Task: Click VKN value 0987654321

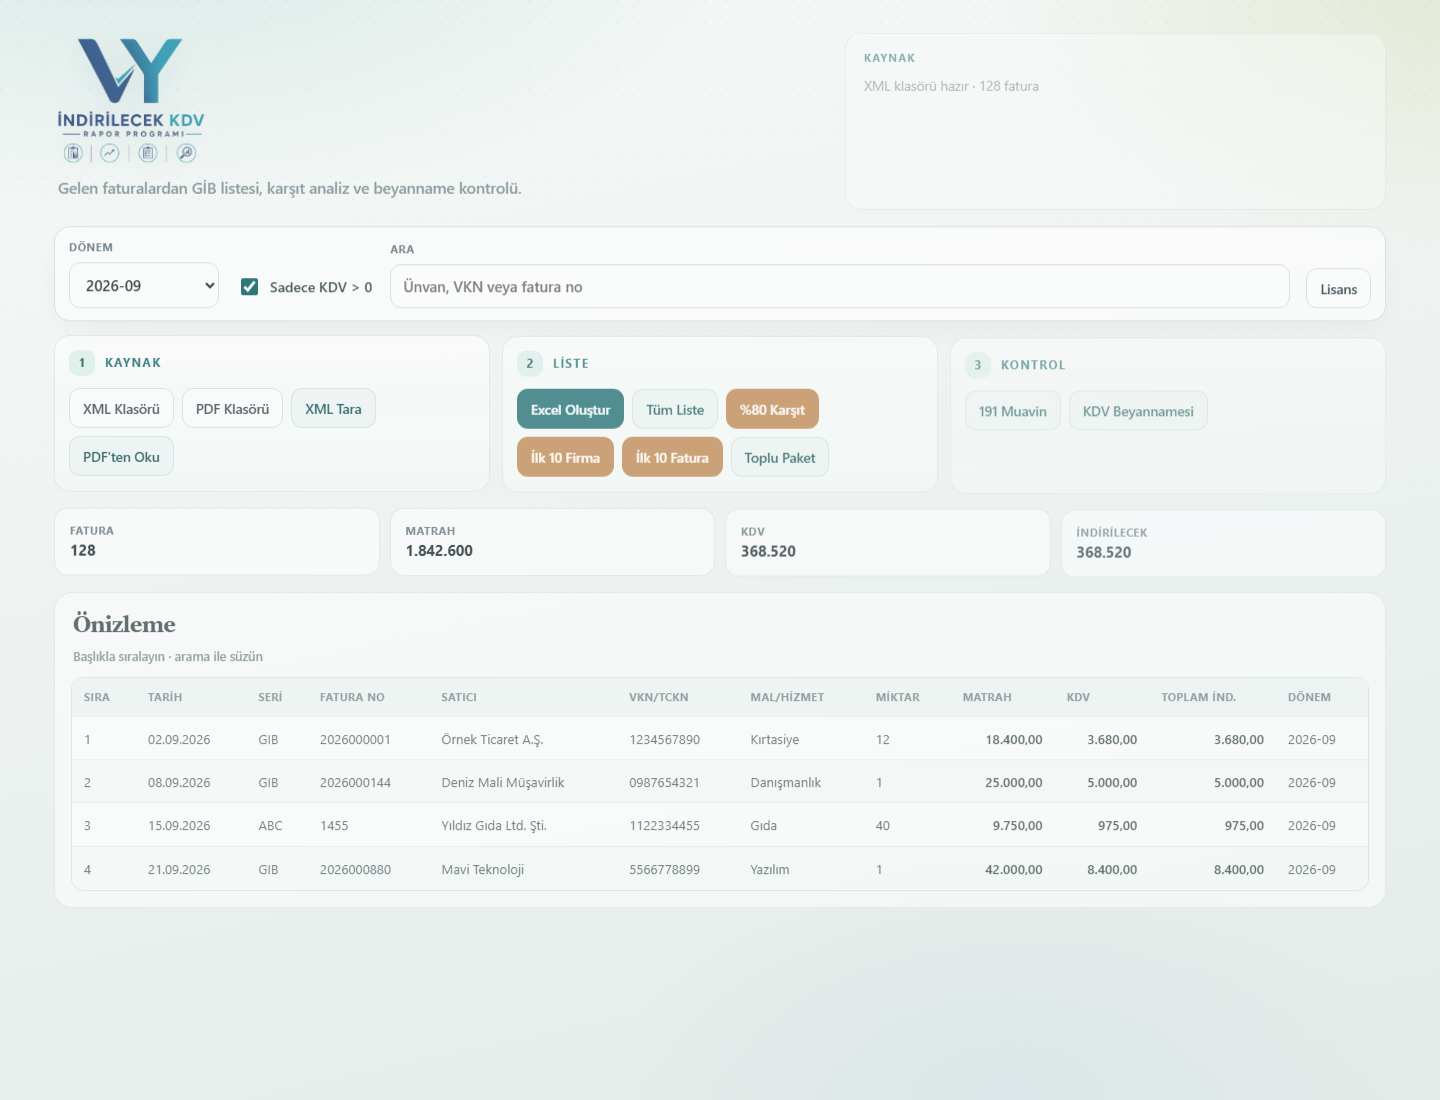Action: tap(664, 783)
